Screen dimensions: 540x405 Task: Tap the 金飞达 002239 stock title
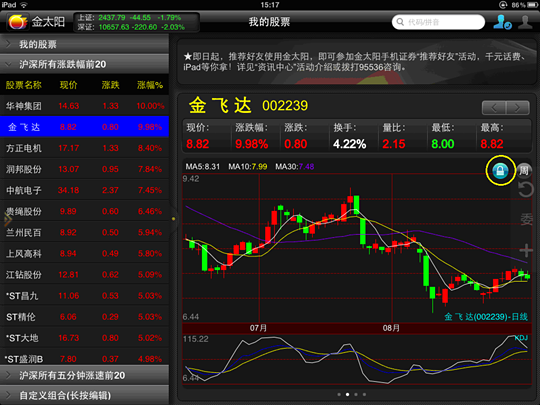[x=248, y=105]
